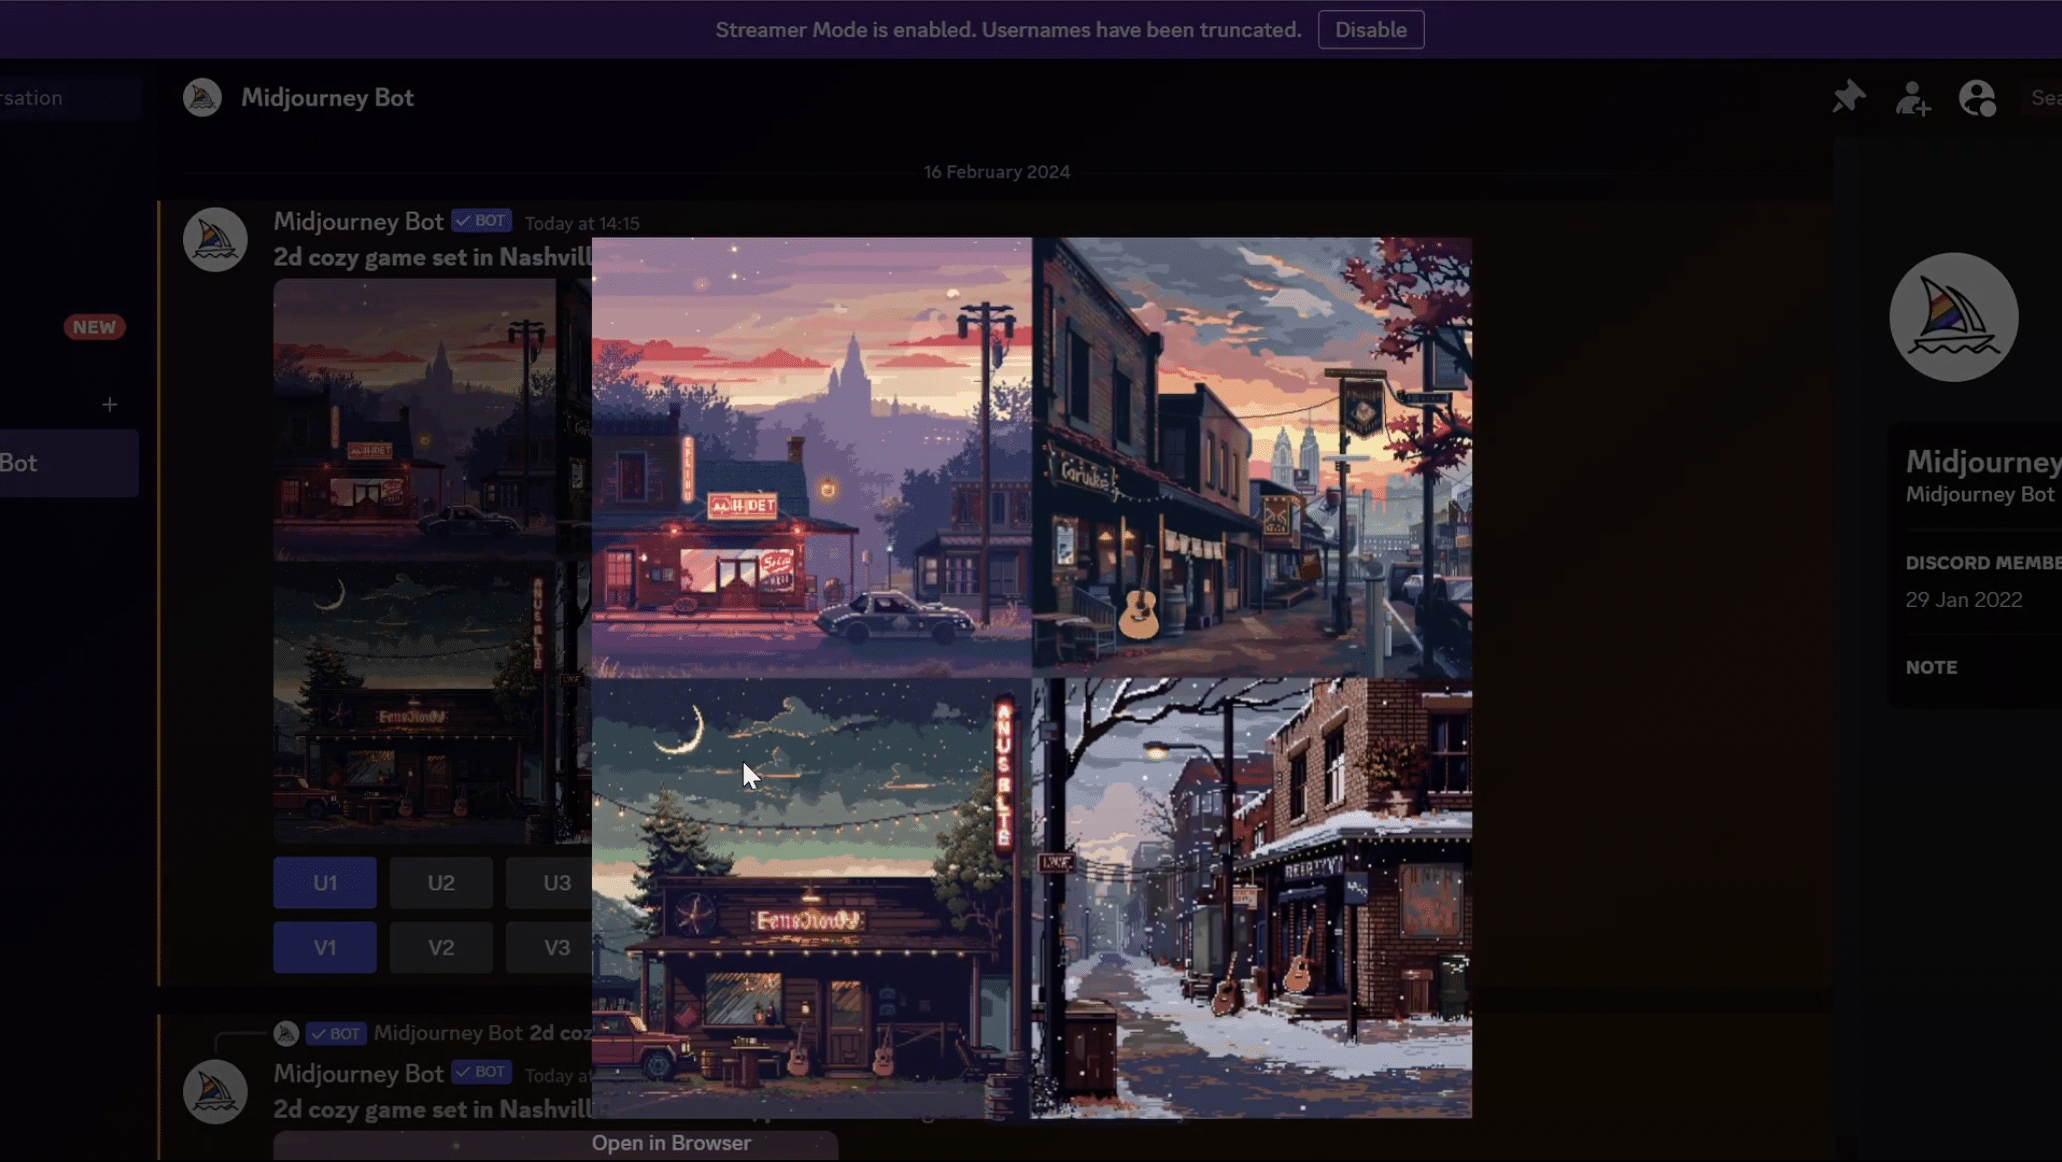Click the plus icon to create DM
The width and height of the screenshot is (2062, 1162).
pyautogui.click(x=109, y=404)
